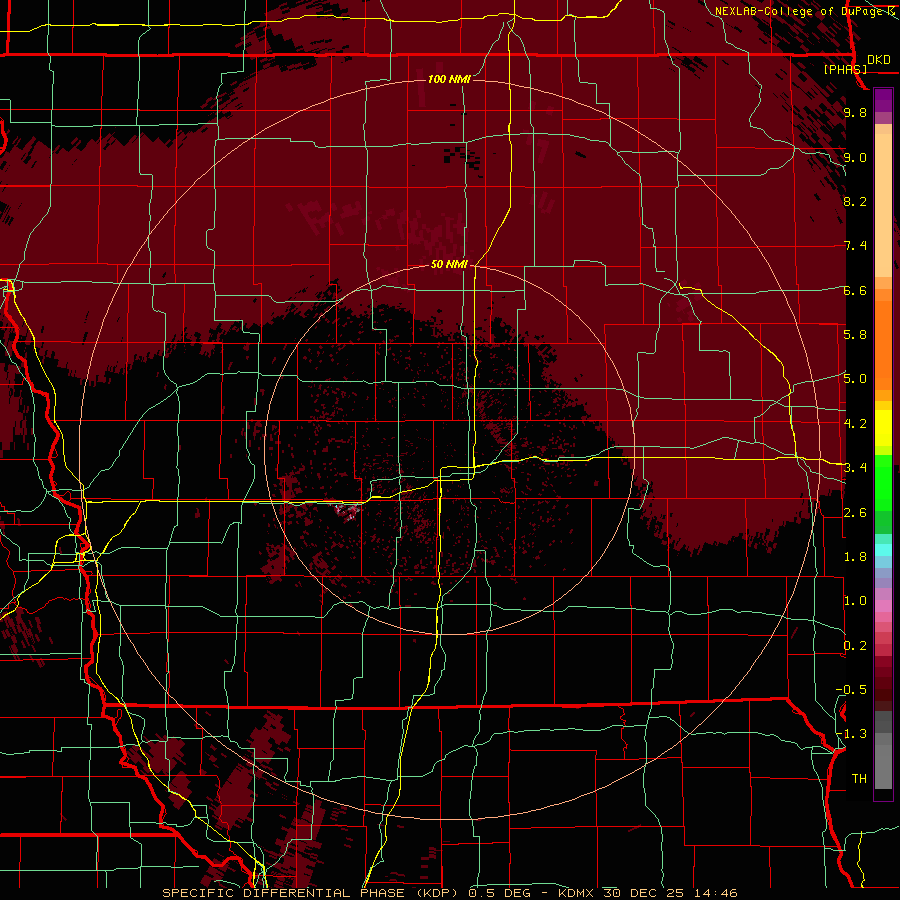Click the 5.0 value on the color scale

point(855,379)
